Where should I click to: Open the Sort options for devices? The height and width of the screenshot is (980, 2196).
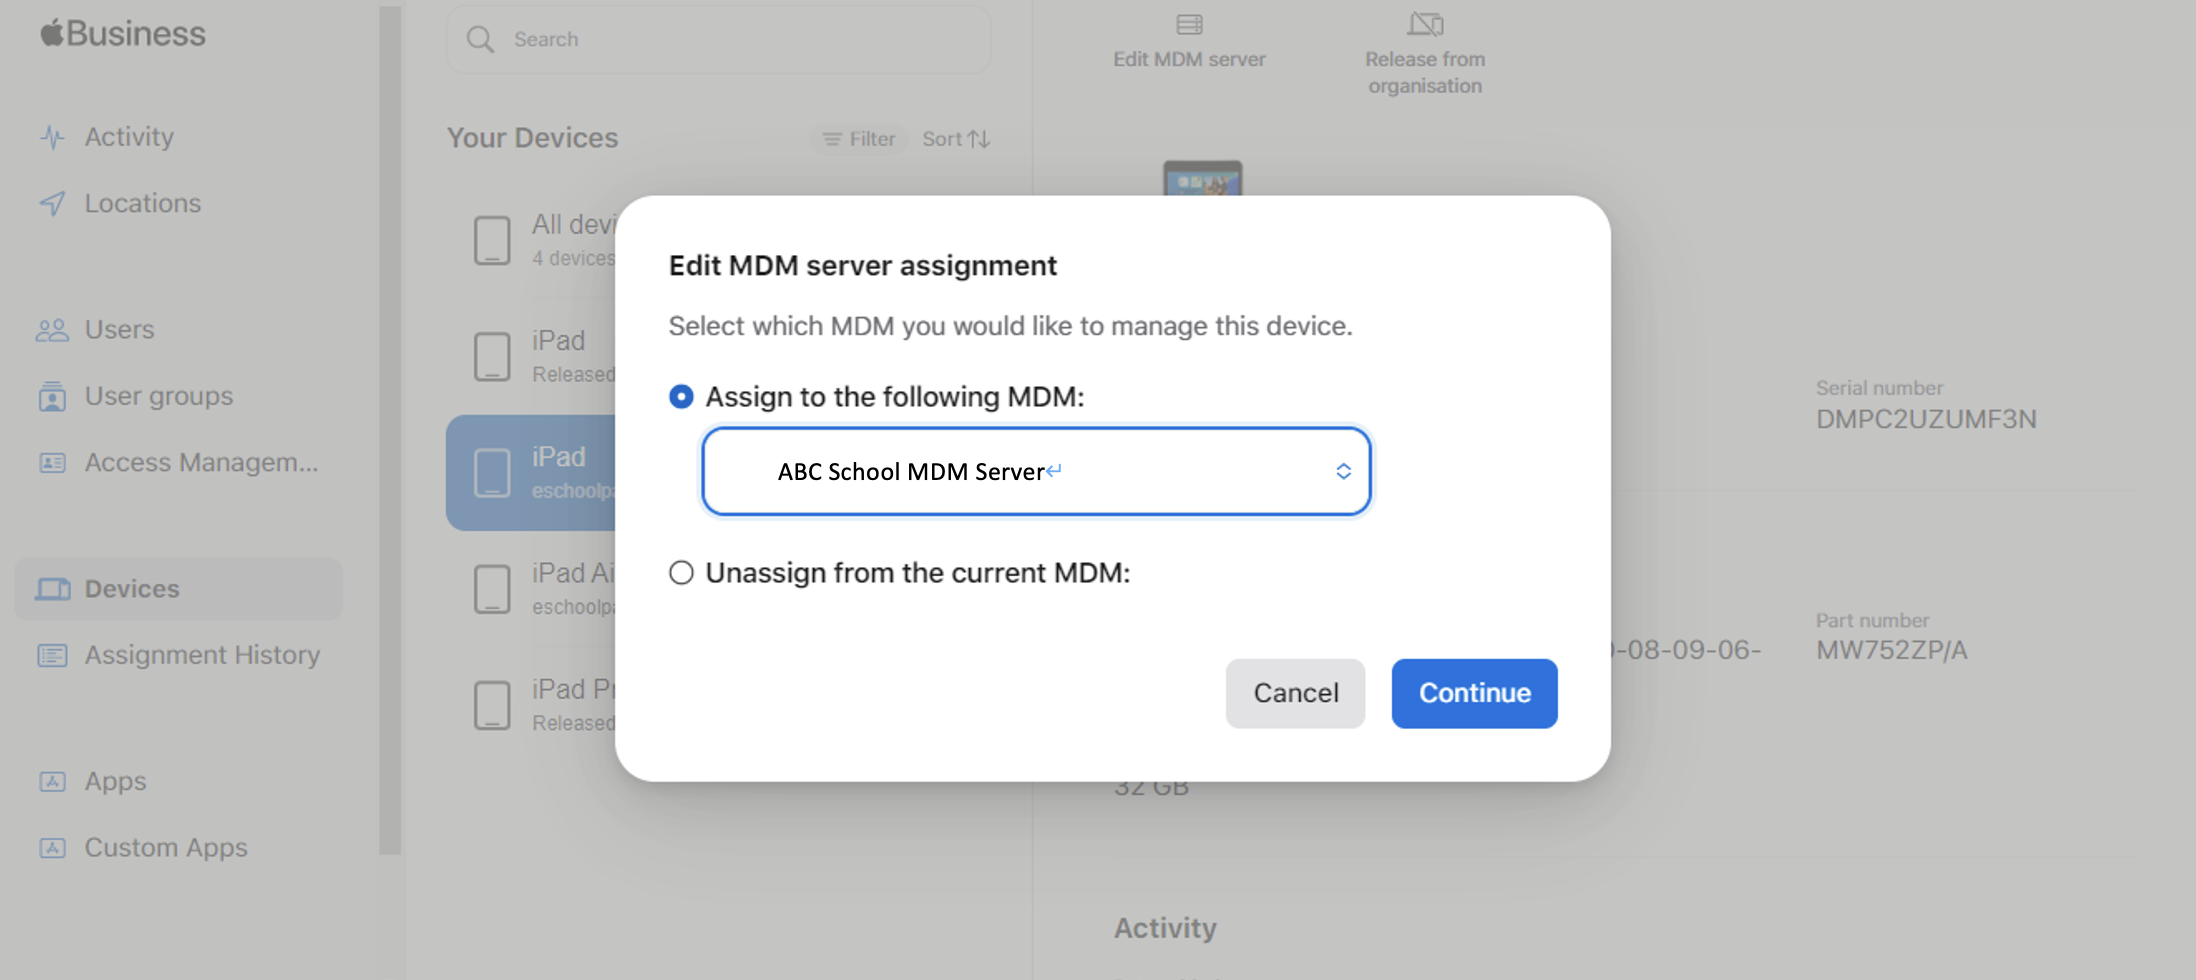pos(956,139)
